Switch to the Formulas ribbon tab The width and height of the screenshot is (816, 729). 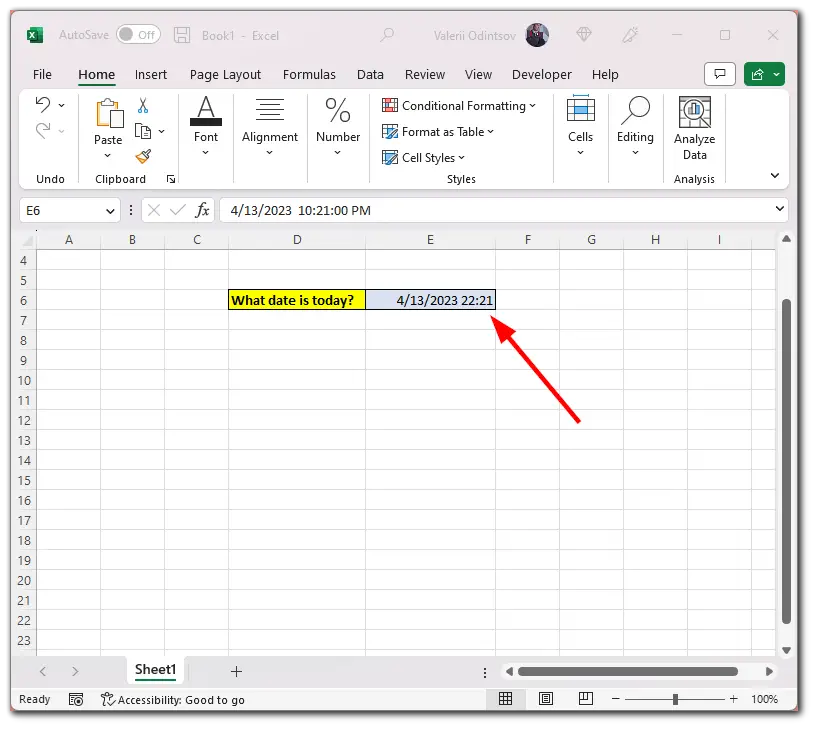[309, 74]
